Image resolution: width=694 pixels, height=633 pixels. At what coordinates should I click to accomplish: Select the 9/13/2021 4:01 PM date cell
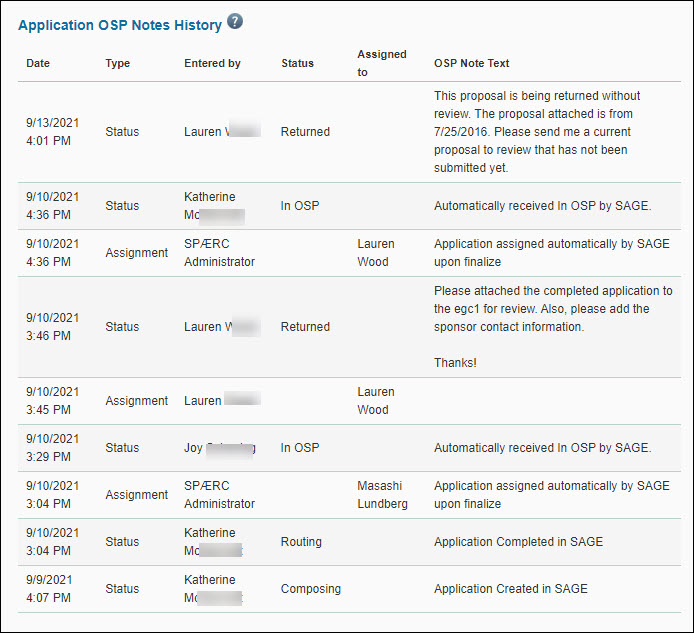(x=52, y=132)
